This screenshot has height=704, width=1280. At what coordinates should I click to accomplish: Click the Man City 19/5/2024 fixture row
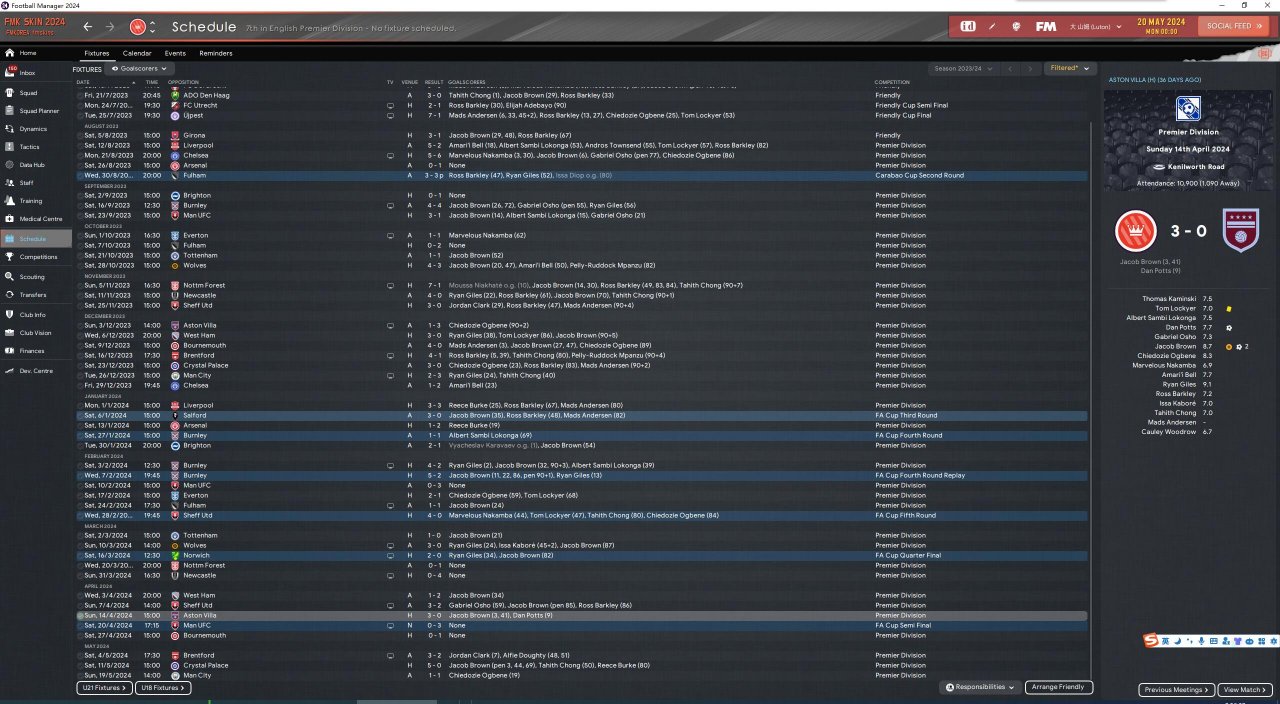coord(582,675)
